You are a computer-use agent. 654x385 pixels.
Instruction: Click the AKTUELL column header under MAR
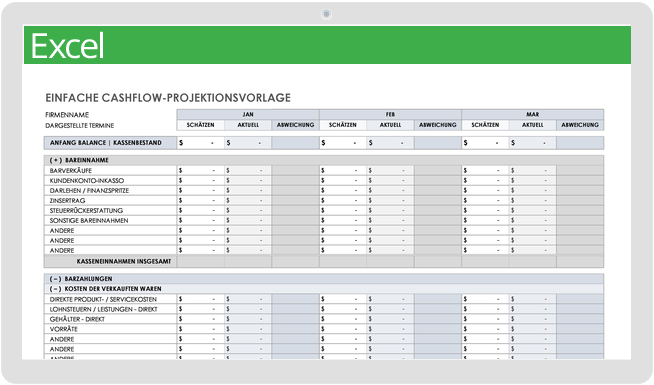pyautogui.click(x=533, y=125)
